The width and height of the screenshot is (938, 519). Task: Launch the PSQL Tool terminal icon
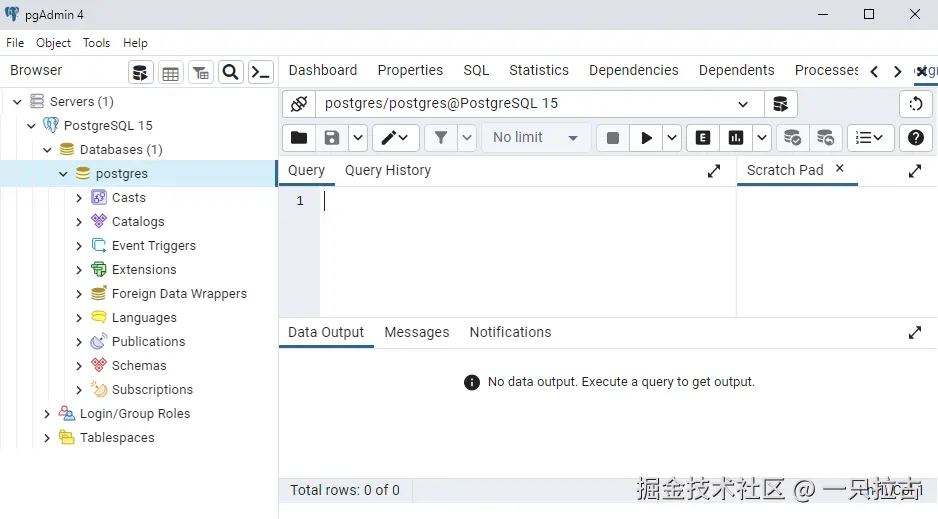(261, 73)
